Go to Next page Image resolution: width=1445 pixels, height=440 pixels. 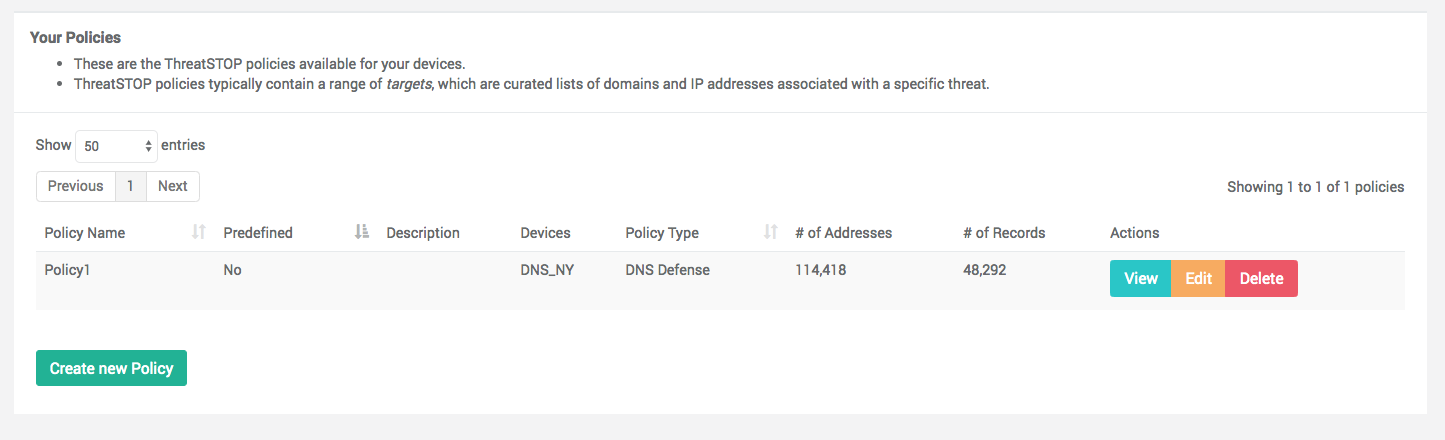coord(173,186)
